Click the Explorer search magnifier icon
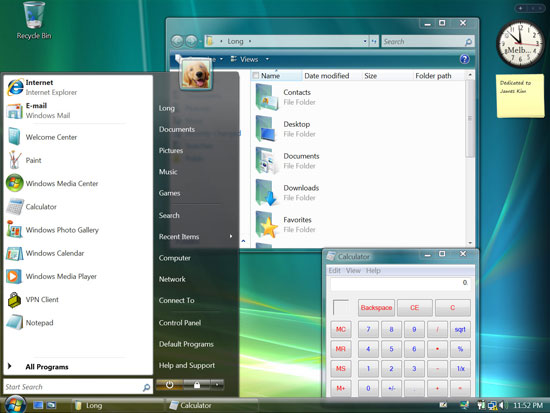Screen dimensions: 550x413 (x=468, y=42)
